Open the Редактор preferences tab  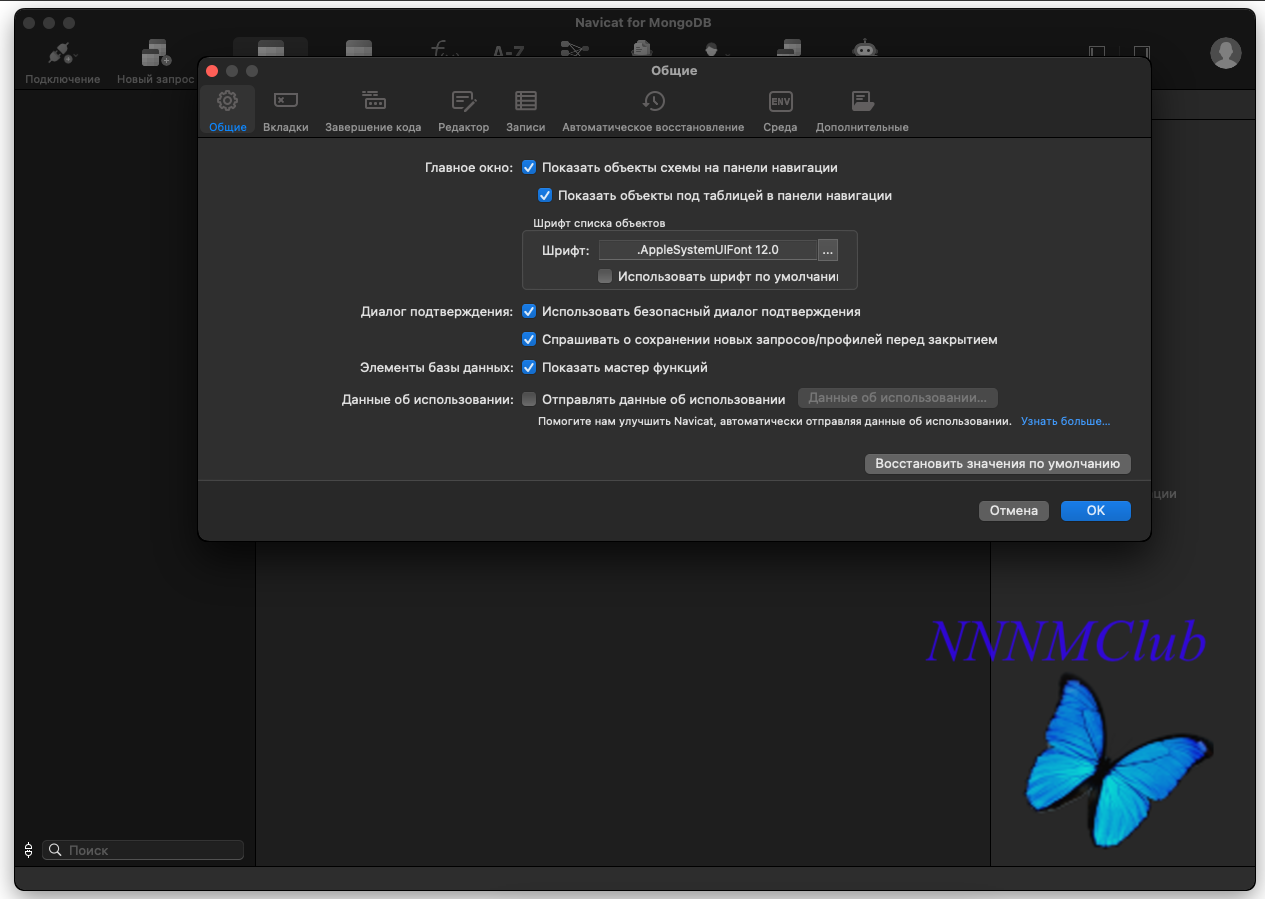pos(463,111)
